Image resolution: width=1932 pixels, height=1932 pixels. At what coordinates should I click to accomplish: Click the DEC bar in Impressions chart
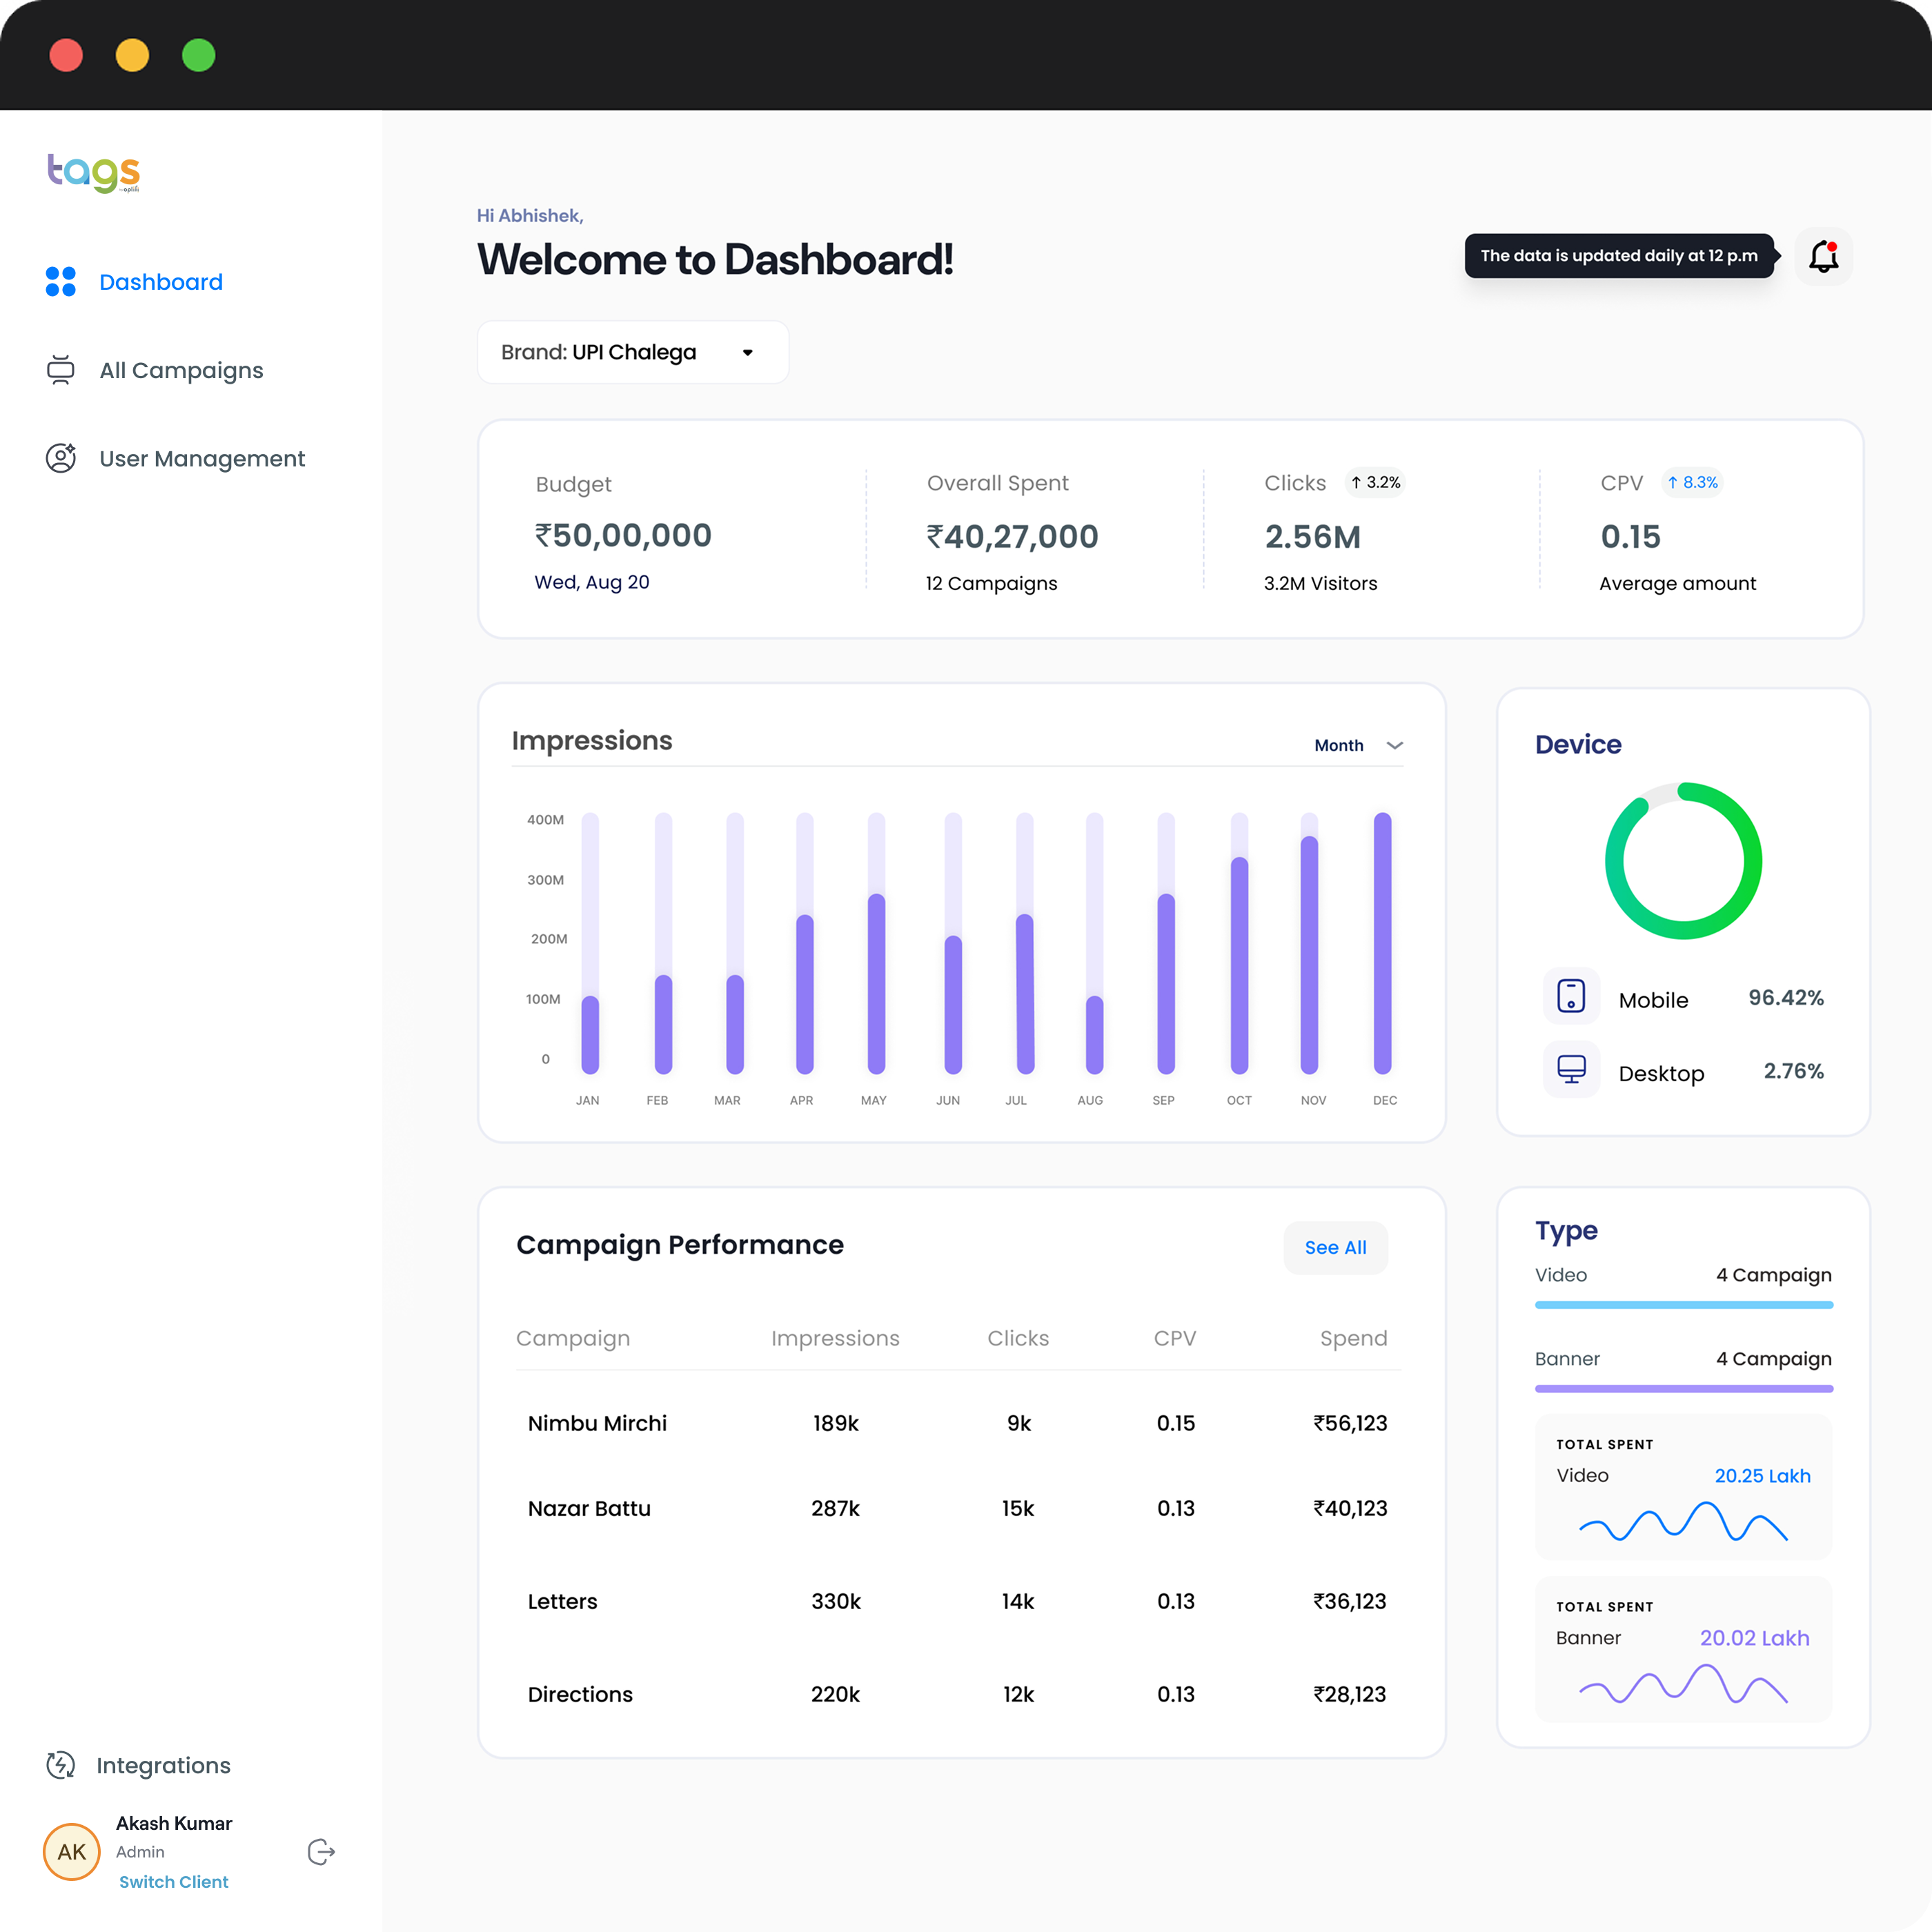(1382, 943)
